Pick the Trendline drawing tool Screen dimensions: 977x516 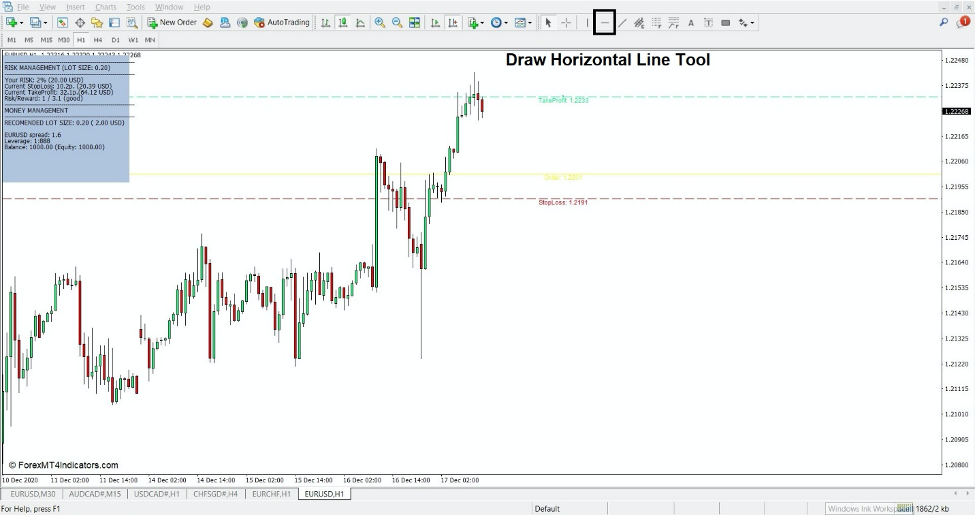[622, 22]
